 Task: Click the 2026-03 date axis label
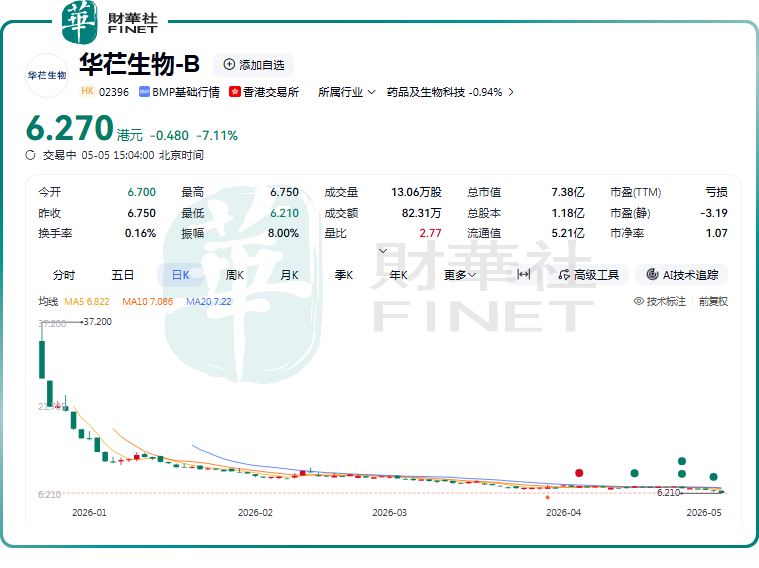tap(390, 512)
